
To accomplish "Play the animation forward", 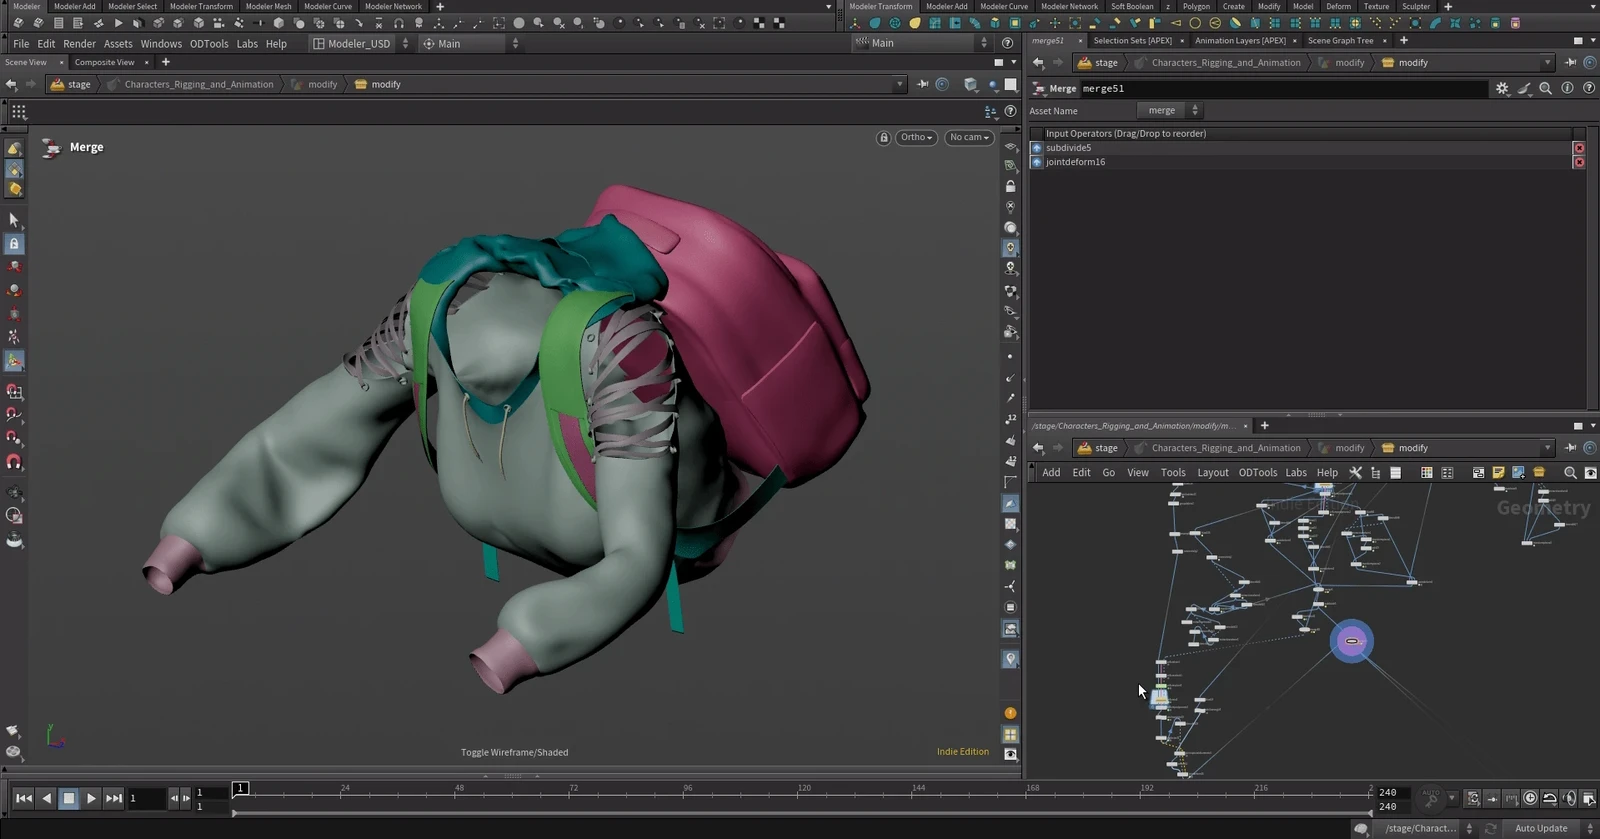I will [91, 798].
